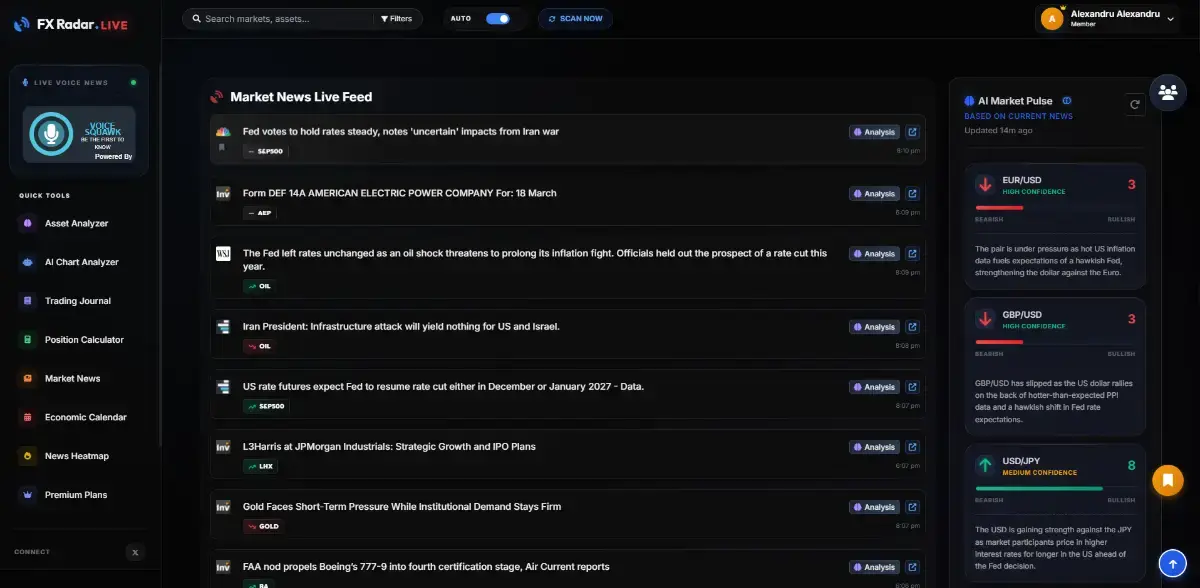Open external link for oil shock Fed story
The width and height of the screenshot is (1200, 588).
pyautogui.click(x=912, y=254)
